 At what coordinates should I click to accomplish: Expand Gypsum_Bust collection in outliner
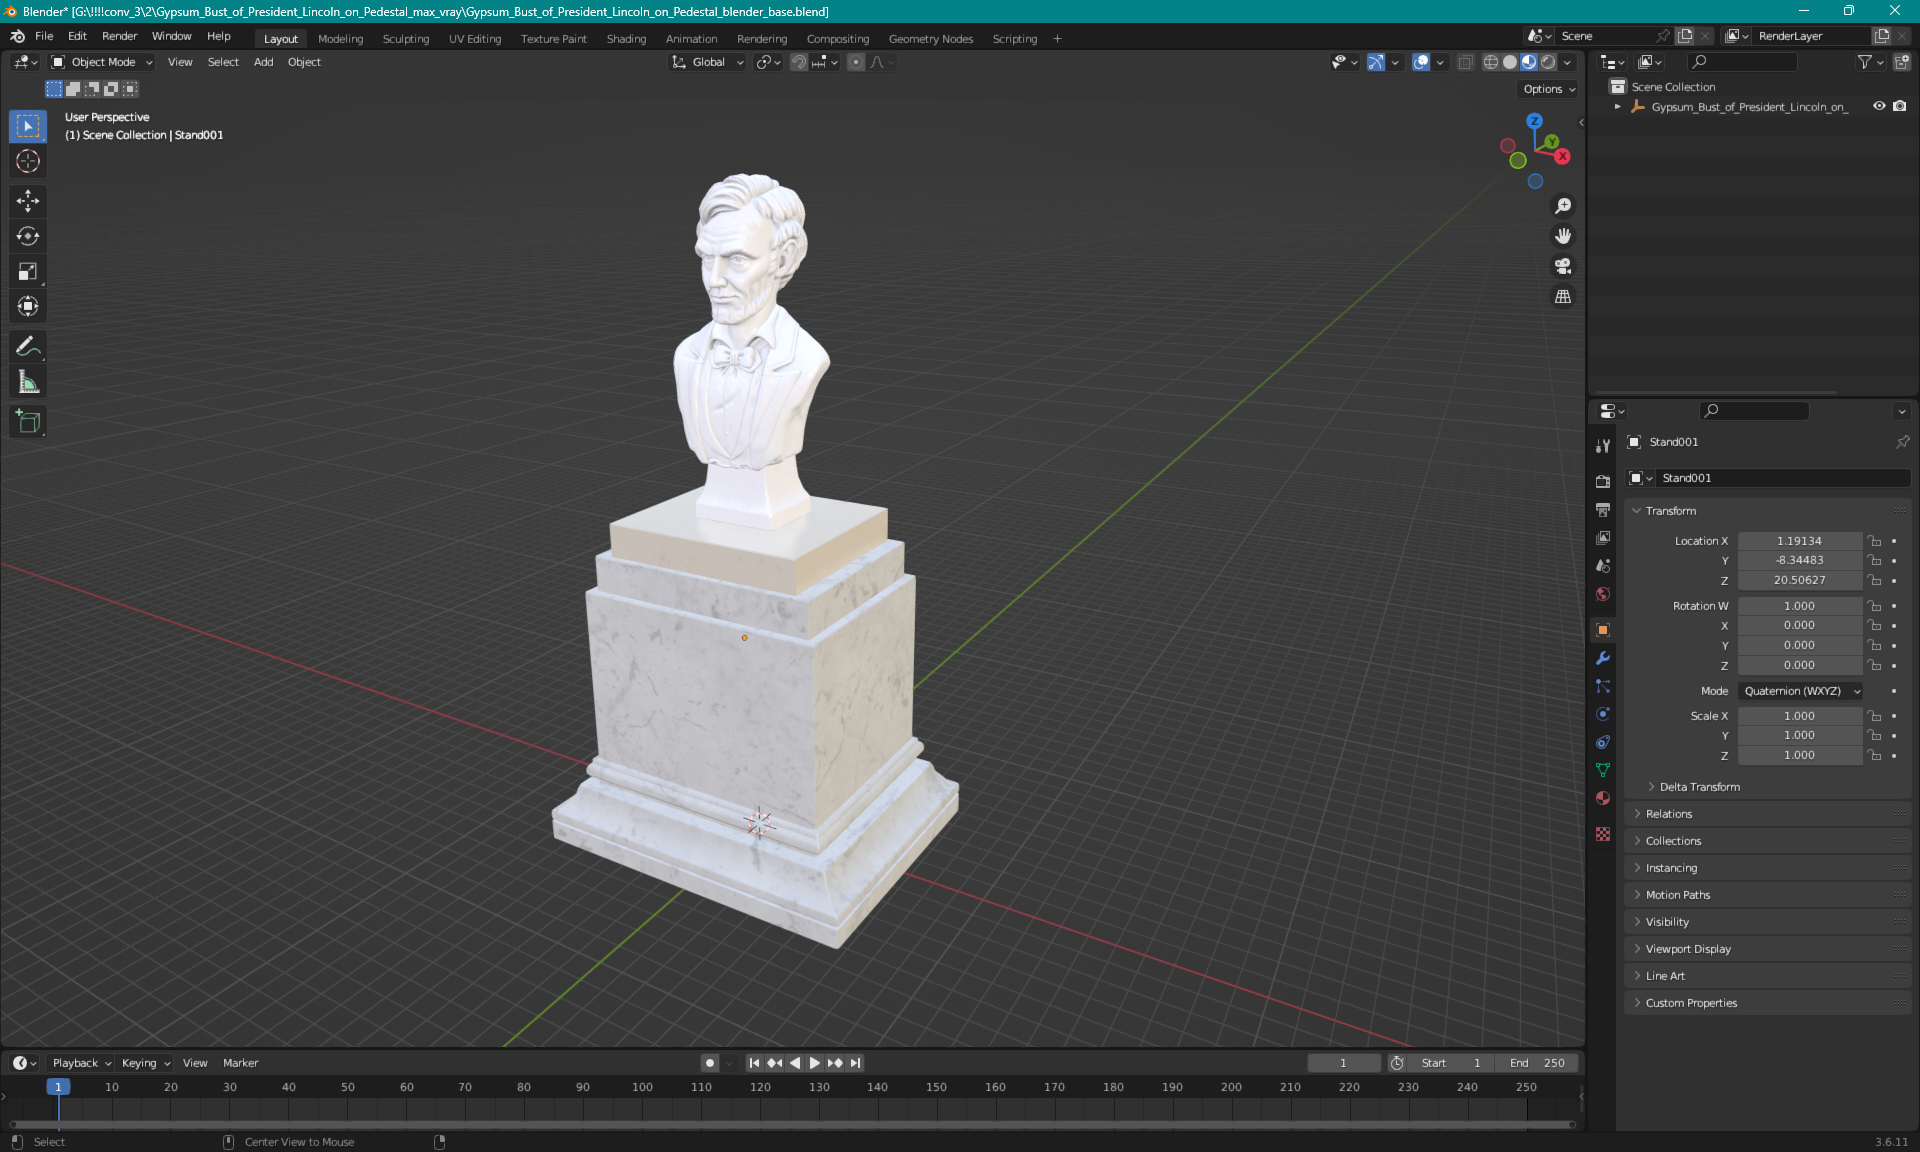point(1617,106)
